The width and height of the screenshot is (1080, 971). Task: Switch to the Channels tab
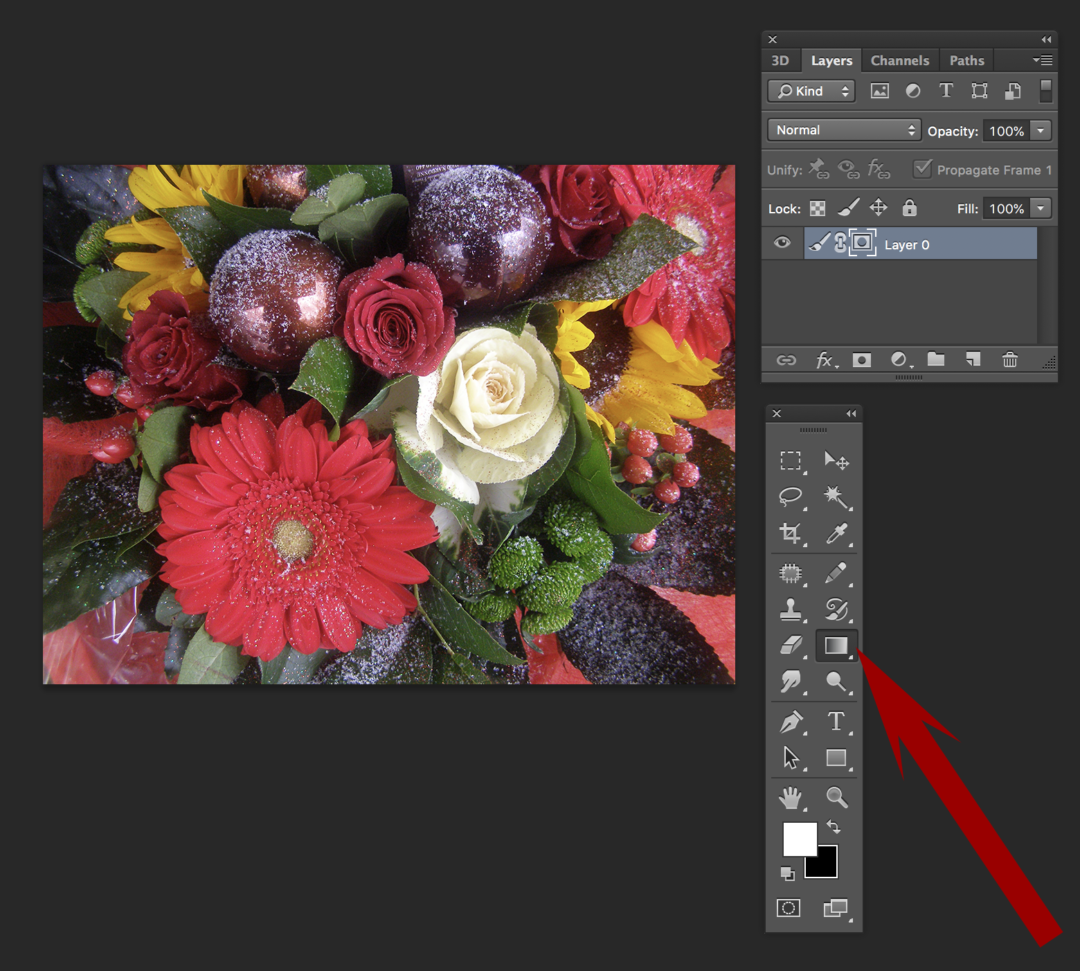pyautogui.click(x=900, y=60)
